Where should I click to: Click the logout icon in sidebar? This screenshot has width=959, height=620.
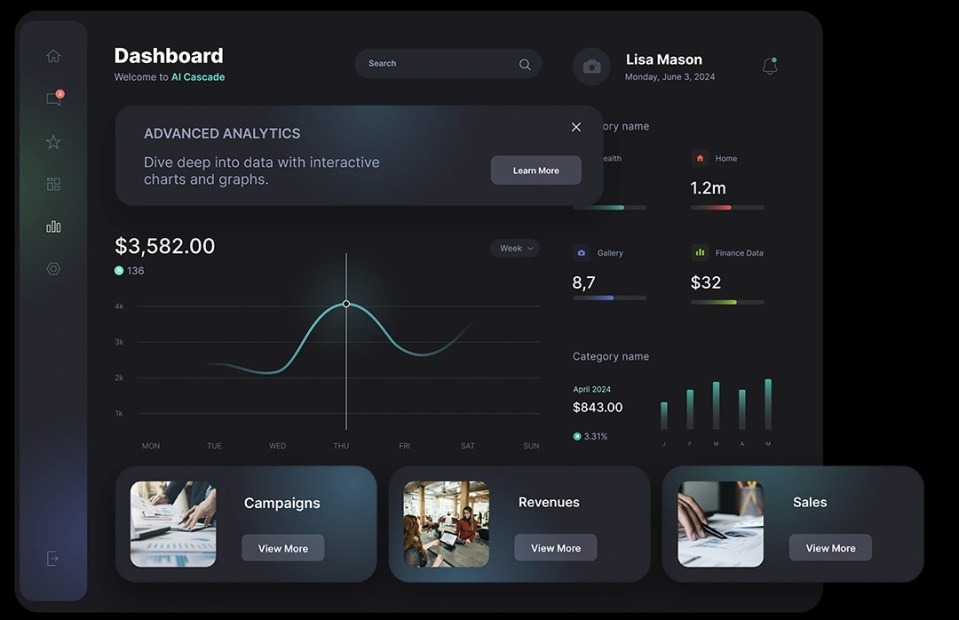53,559
